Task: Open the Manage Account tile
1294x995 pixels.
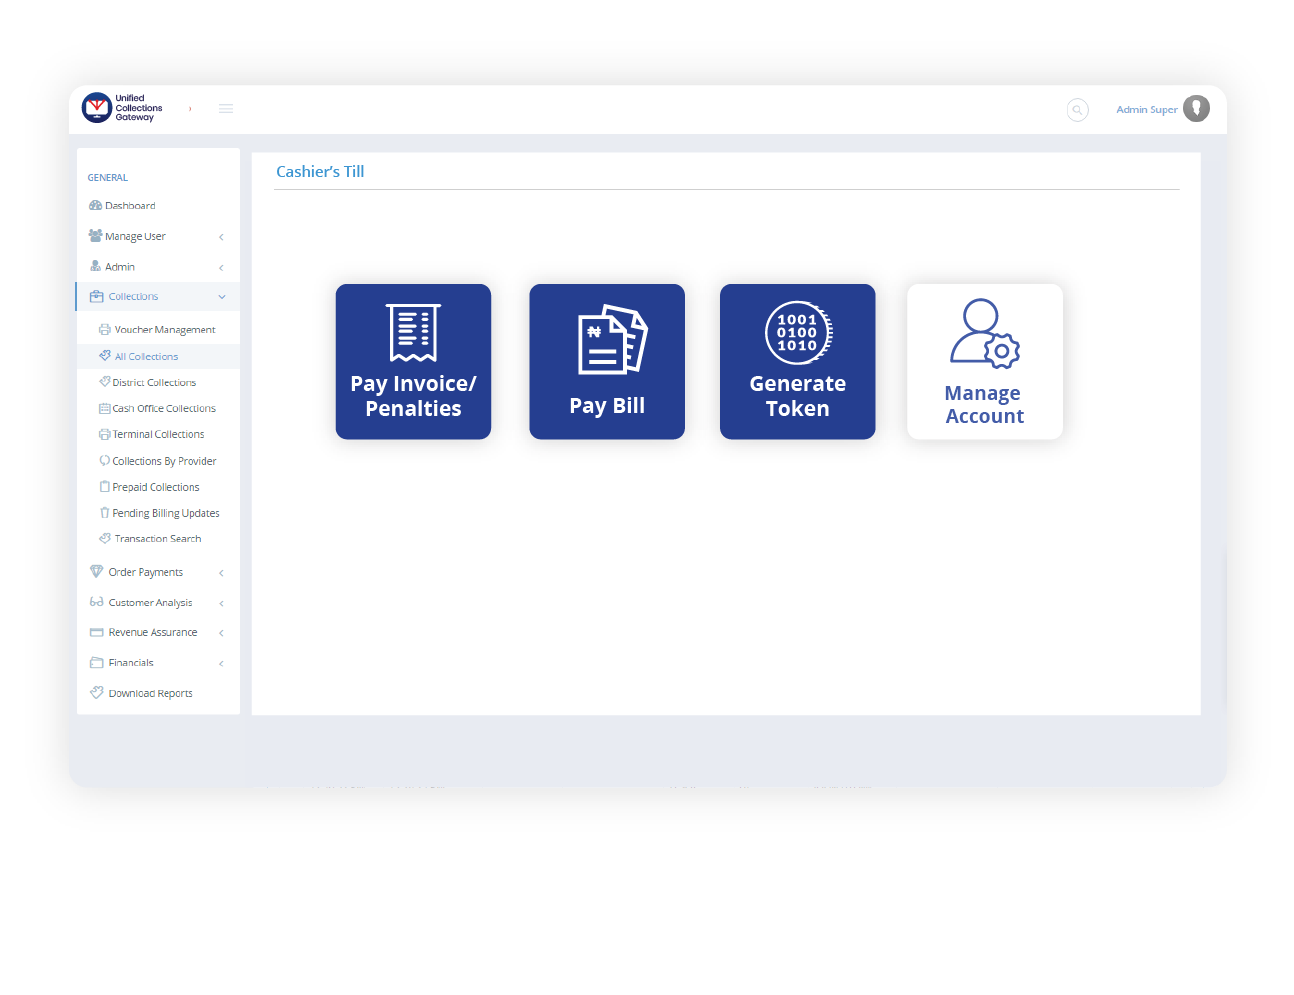Action: (x=984, y=362)
